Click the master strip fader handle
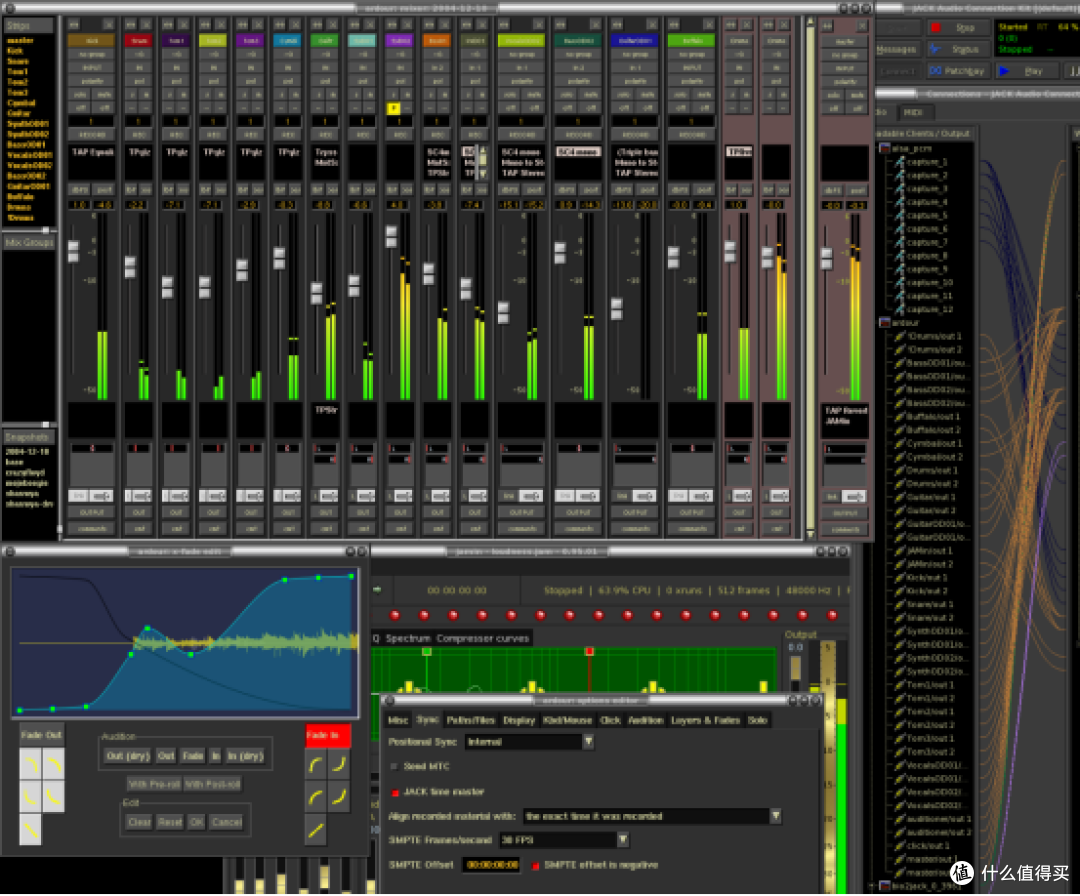The width and height of the screenshot is (1080, 896). click(827, 258)
